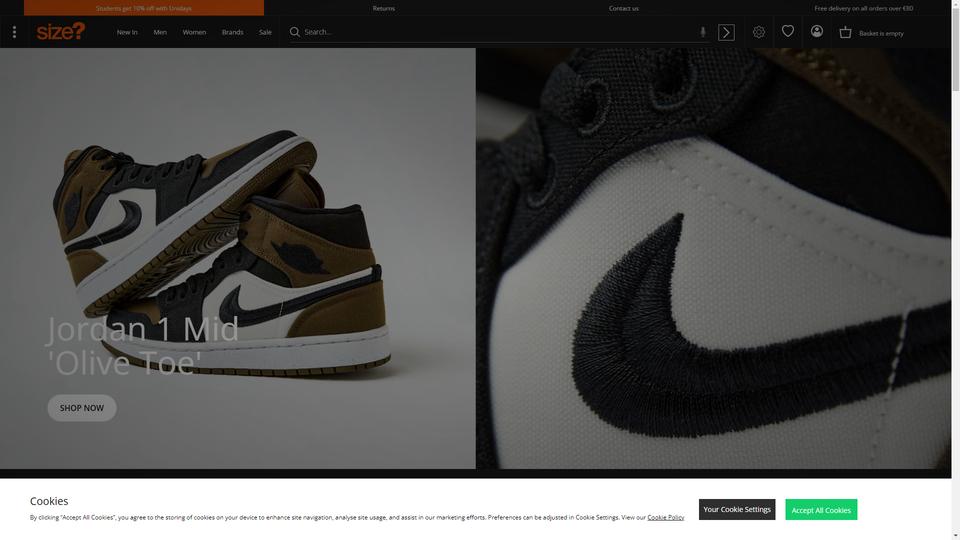Click the SHOP NOW button
960x540 pixels.
[x=82, y=408]
